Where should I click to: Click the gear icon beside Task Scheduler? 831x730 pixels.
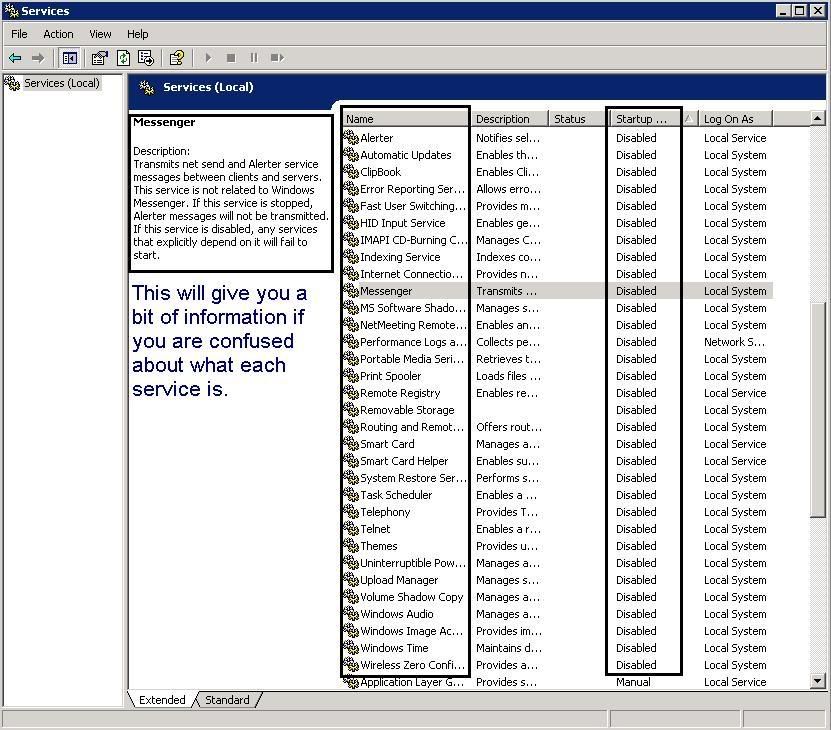351,495
